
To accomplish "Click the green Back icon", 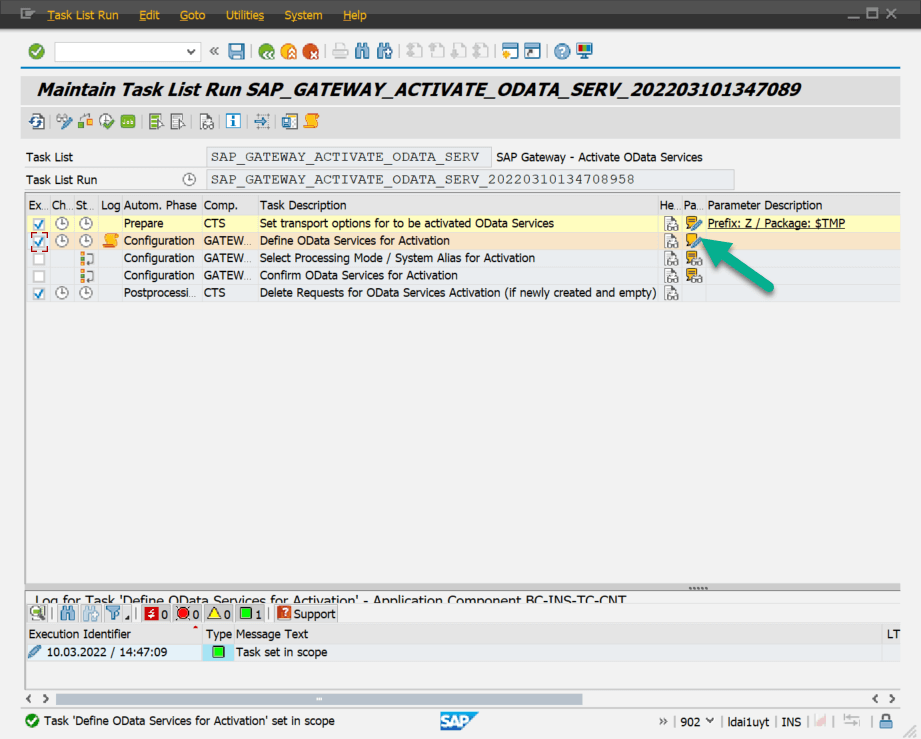I will tap(267, 52).
